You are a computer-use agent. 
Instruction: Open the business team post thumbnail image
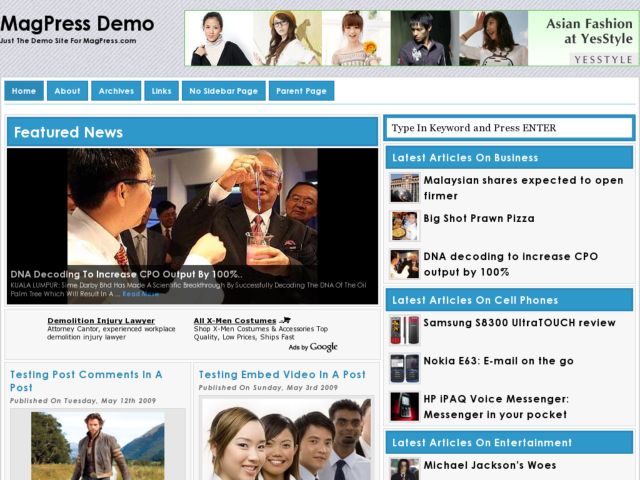coord(287,439)
